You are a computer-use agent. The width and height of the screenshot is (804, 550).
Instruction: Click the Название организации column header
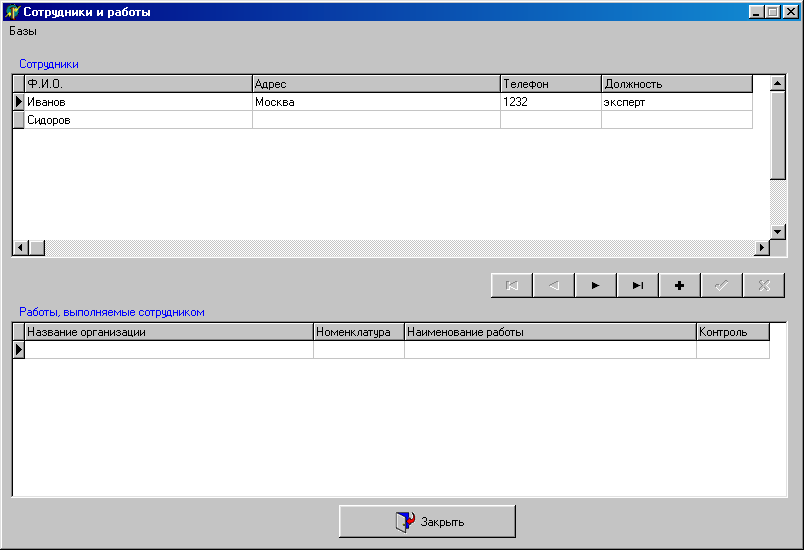tap(169, 332)
